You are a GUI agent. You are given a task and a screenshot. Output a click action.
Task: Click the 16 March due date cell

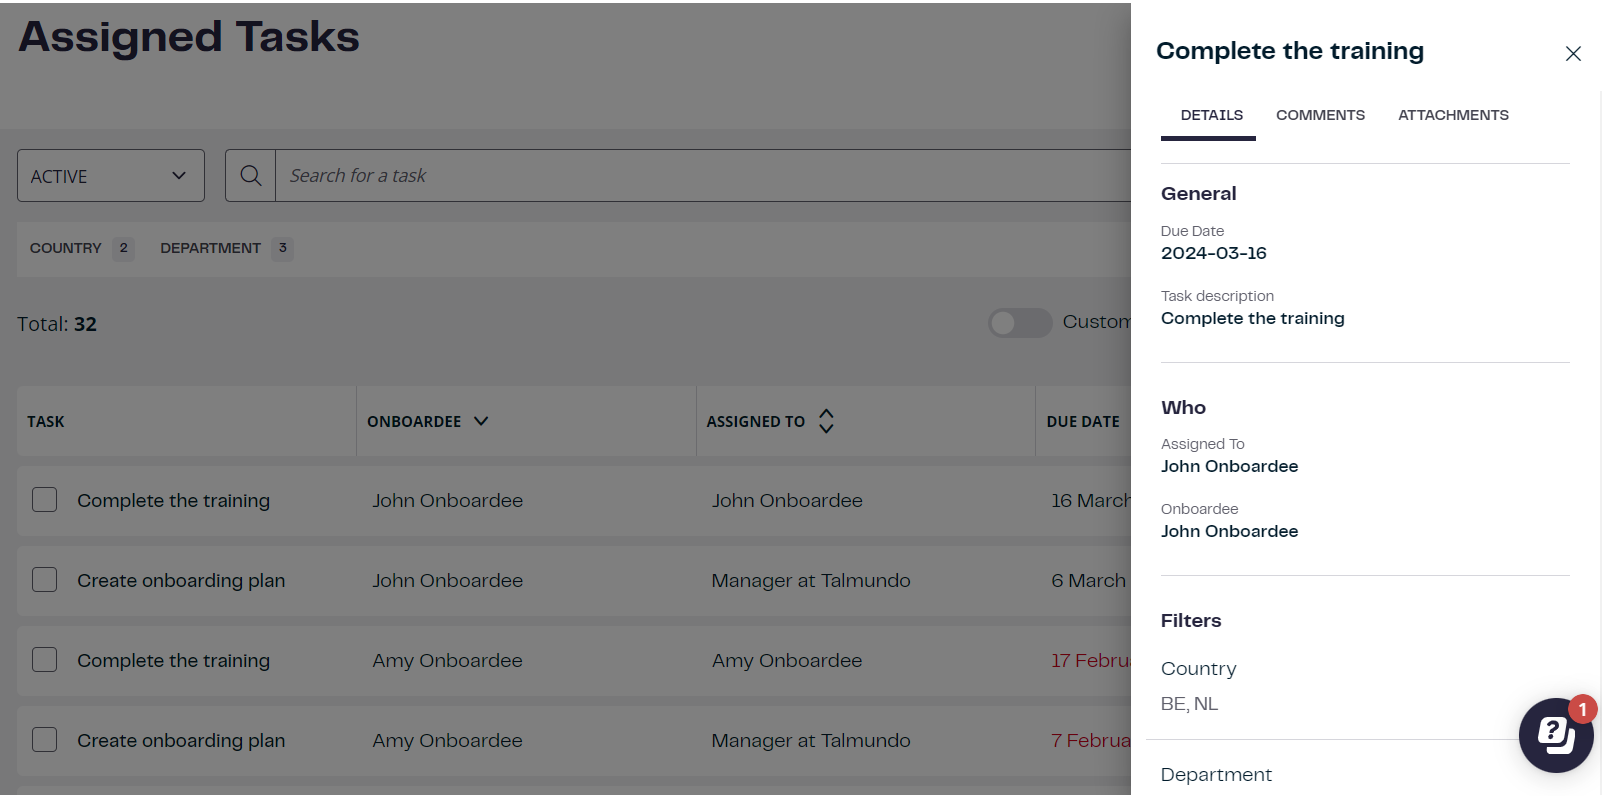click(1091, 501)
